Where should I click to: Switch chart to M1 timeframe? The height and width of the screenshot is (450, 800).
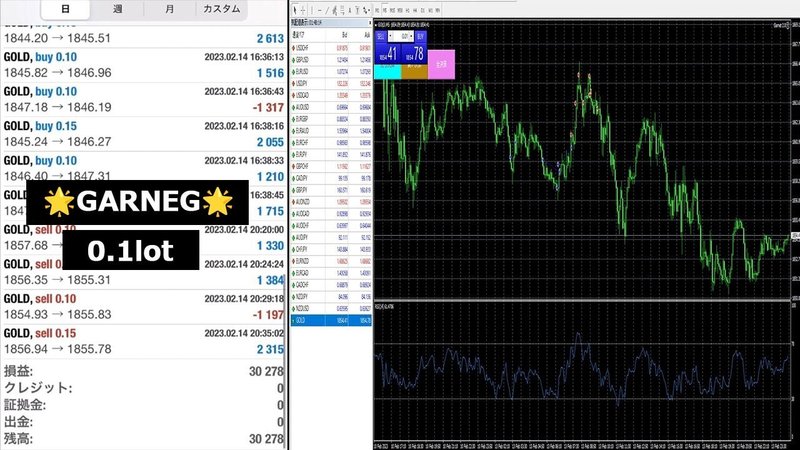[377, 10]
